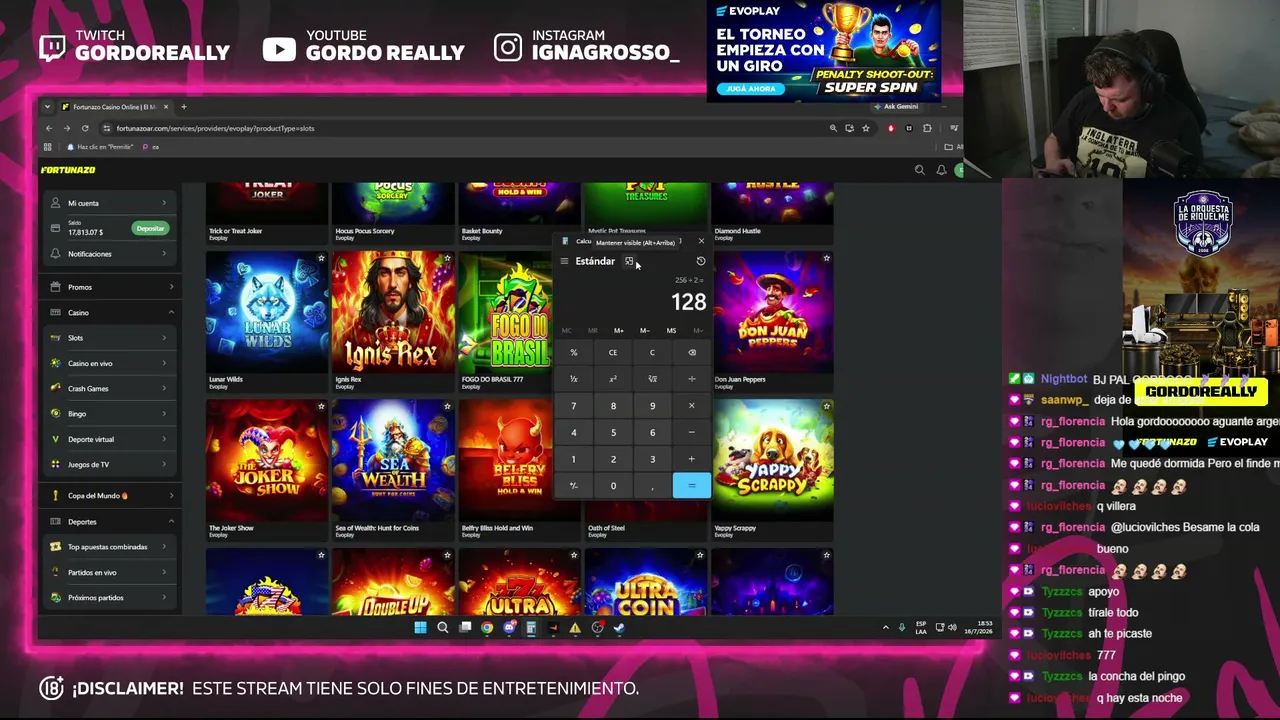Click the calculator plus key
Image resolution: width=1280 pixels, height=720 pixels.
tap(691, 459)
